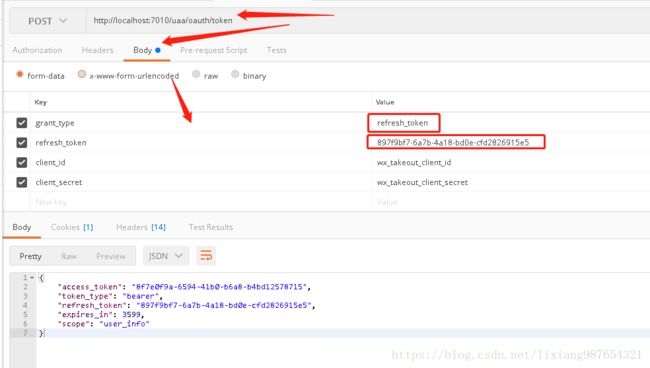Open the POST method dropdown
This screenshot has width=650, height=368.
[x=47, y=21]
